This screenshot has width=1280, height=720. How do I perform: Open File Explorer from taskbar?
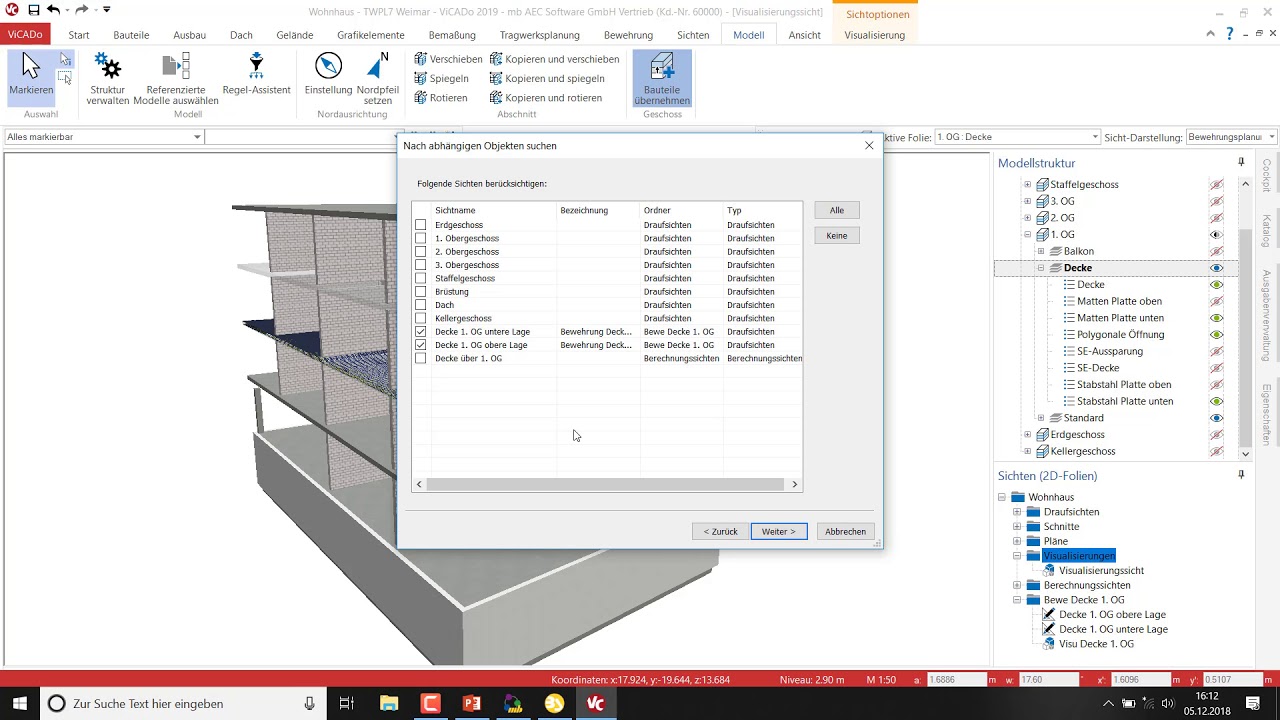388,704
